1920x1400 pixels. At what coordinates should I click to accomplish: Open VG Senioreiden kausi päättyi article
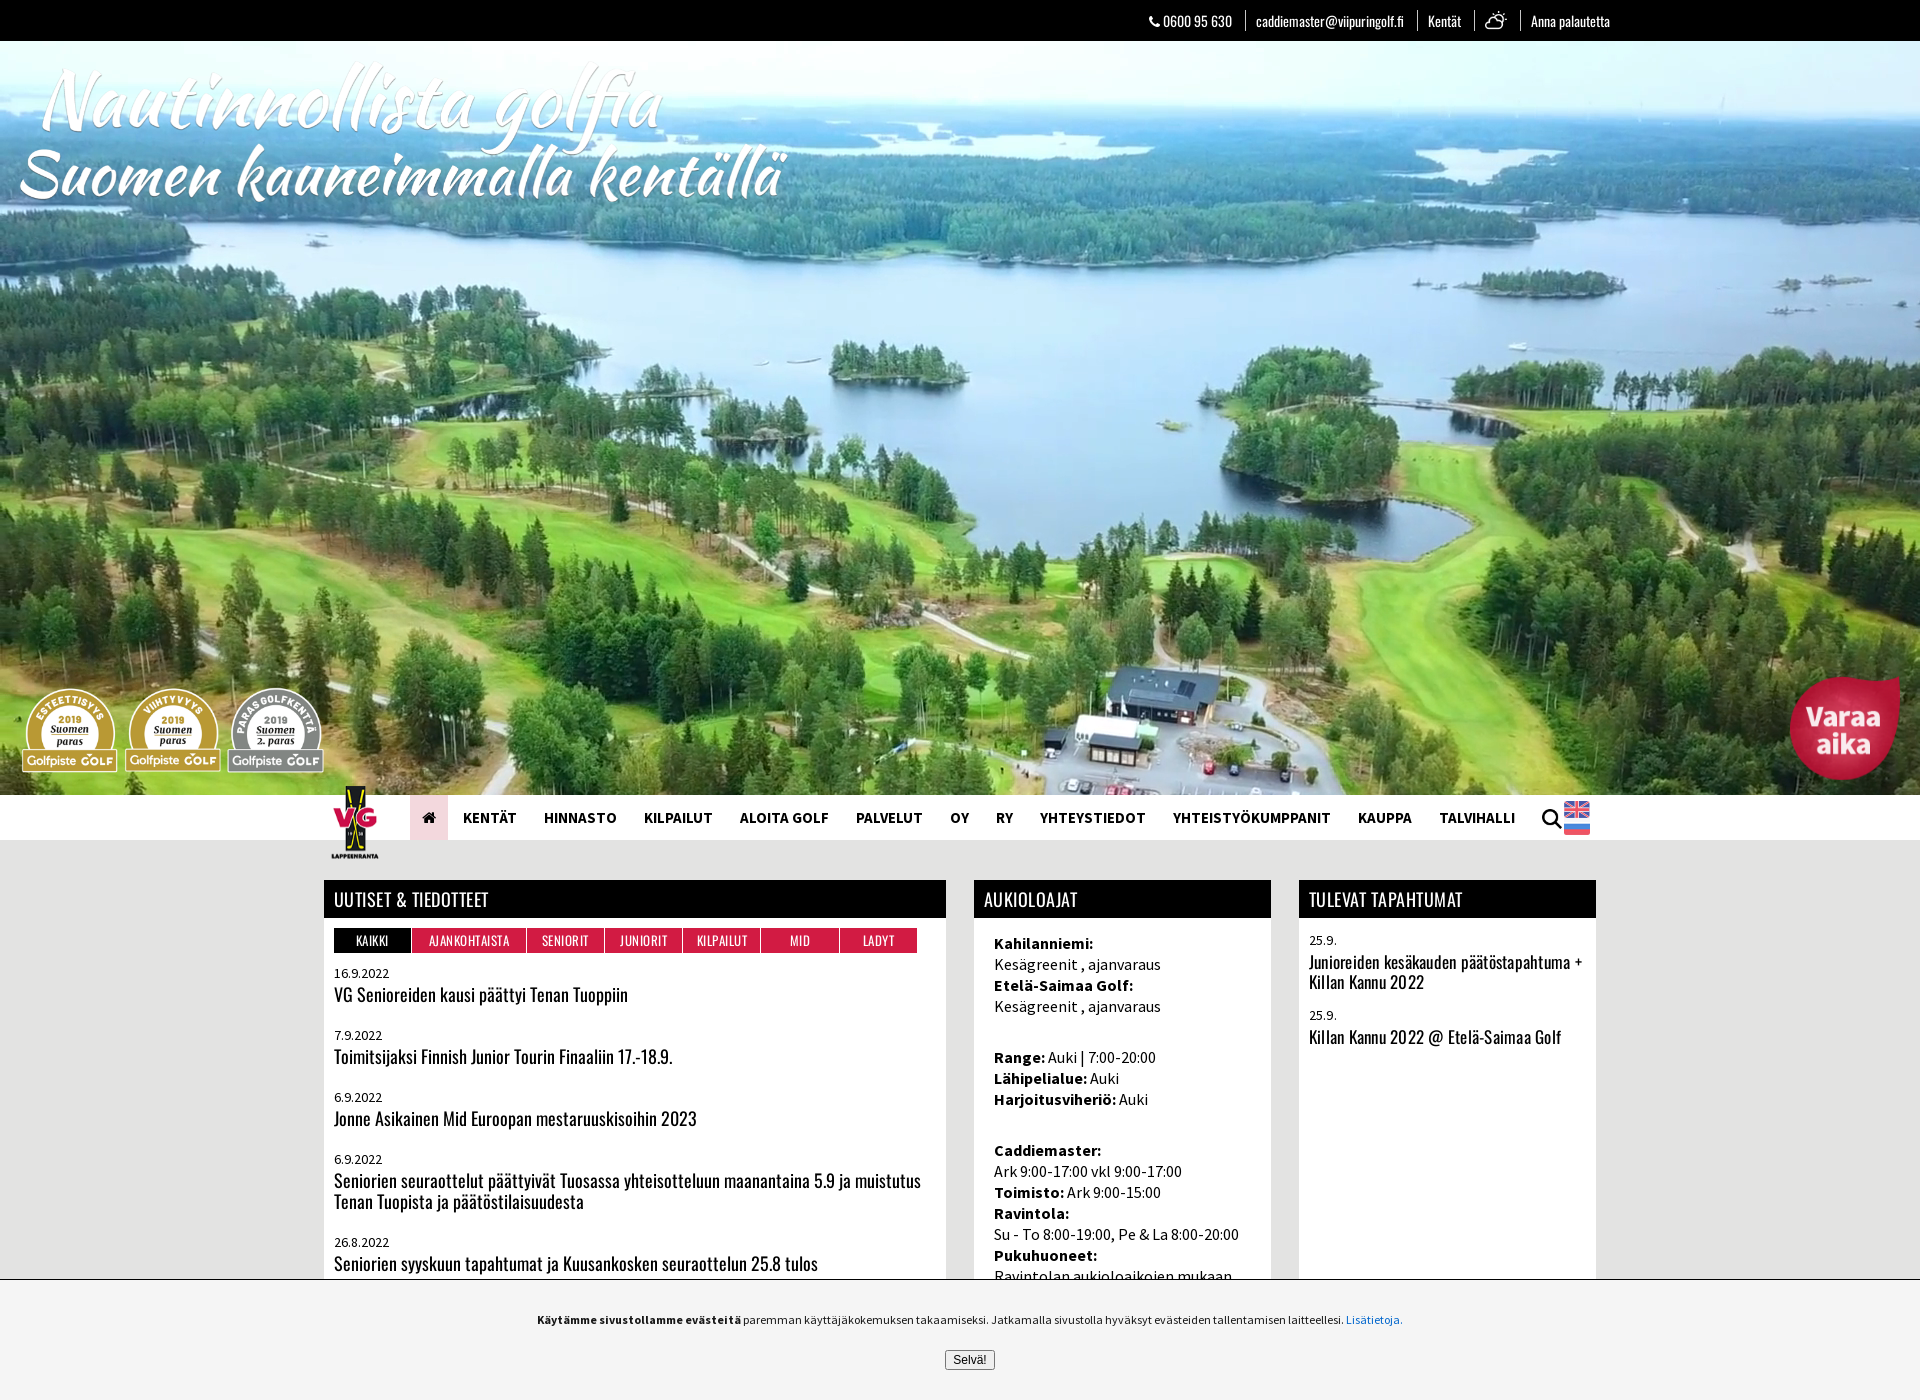(x=481, y=995)
